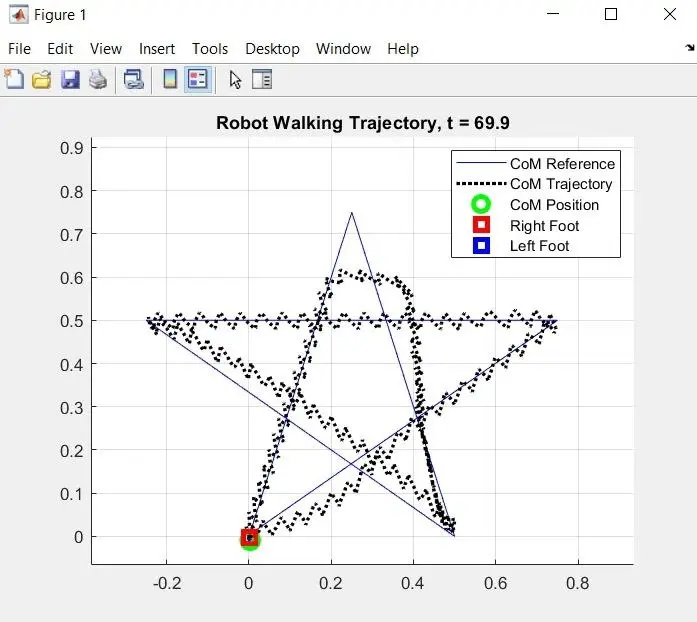Click x-axis tick label 0.4

pos(413,583)
